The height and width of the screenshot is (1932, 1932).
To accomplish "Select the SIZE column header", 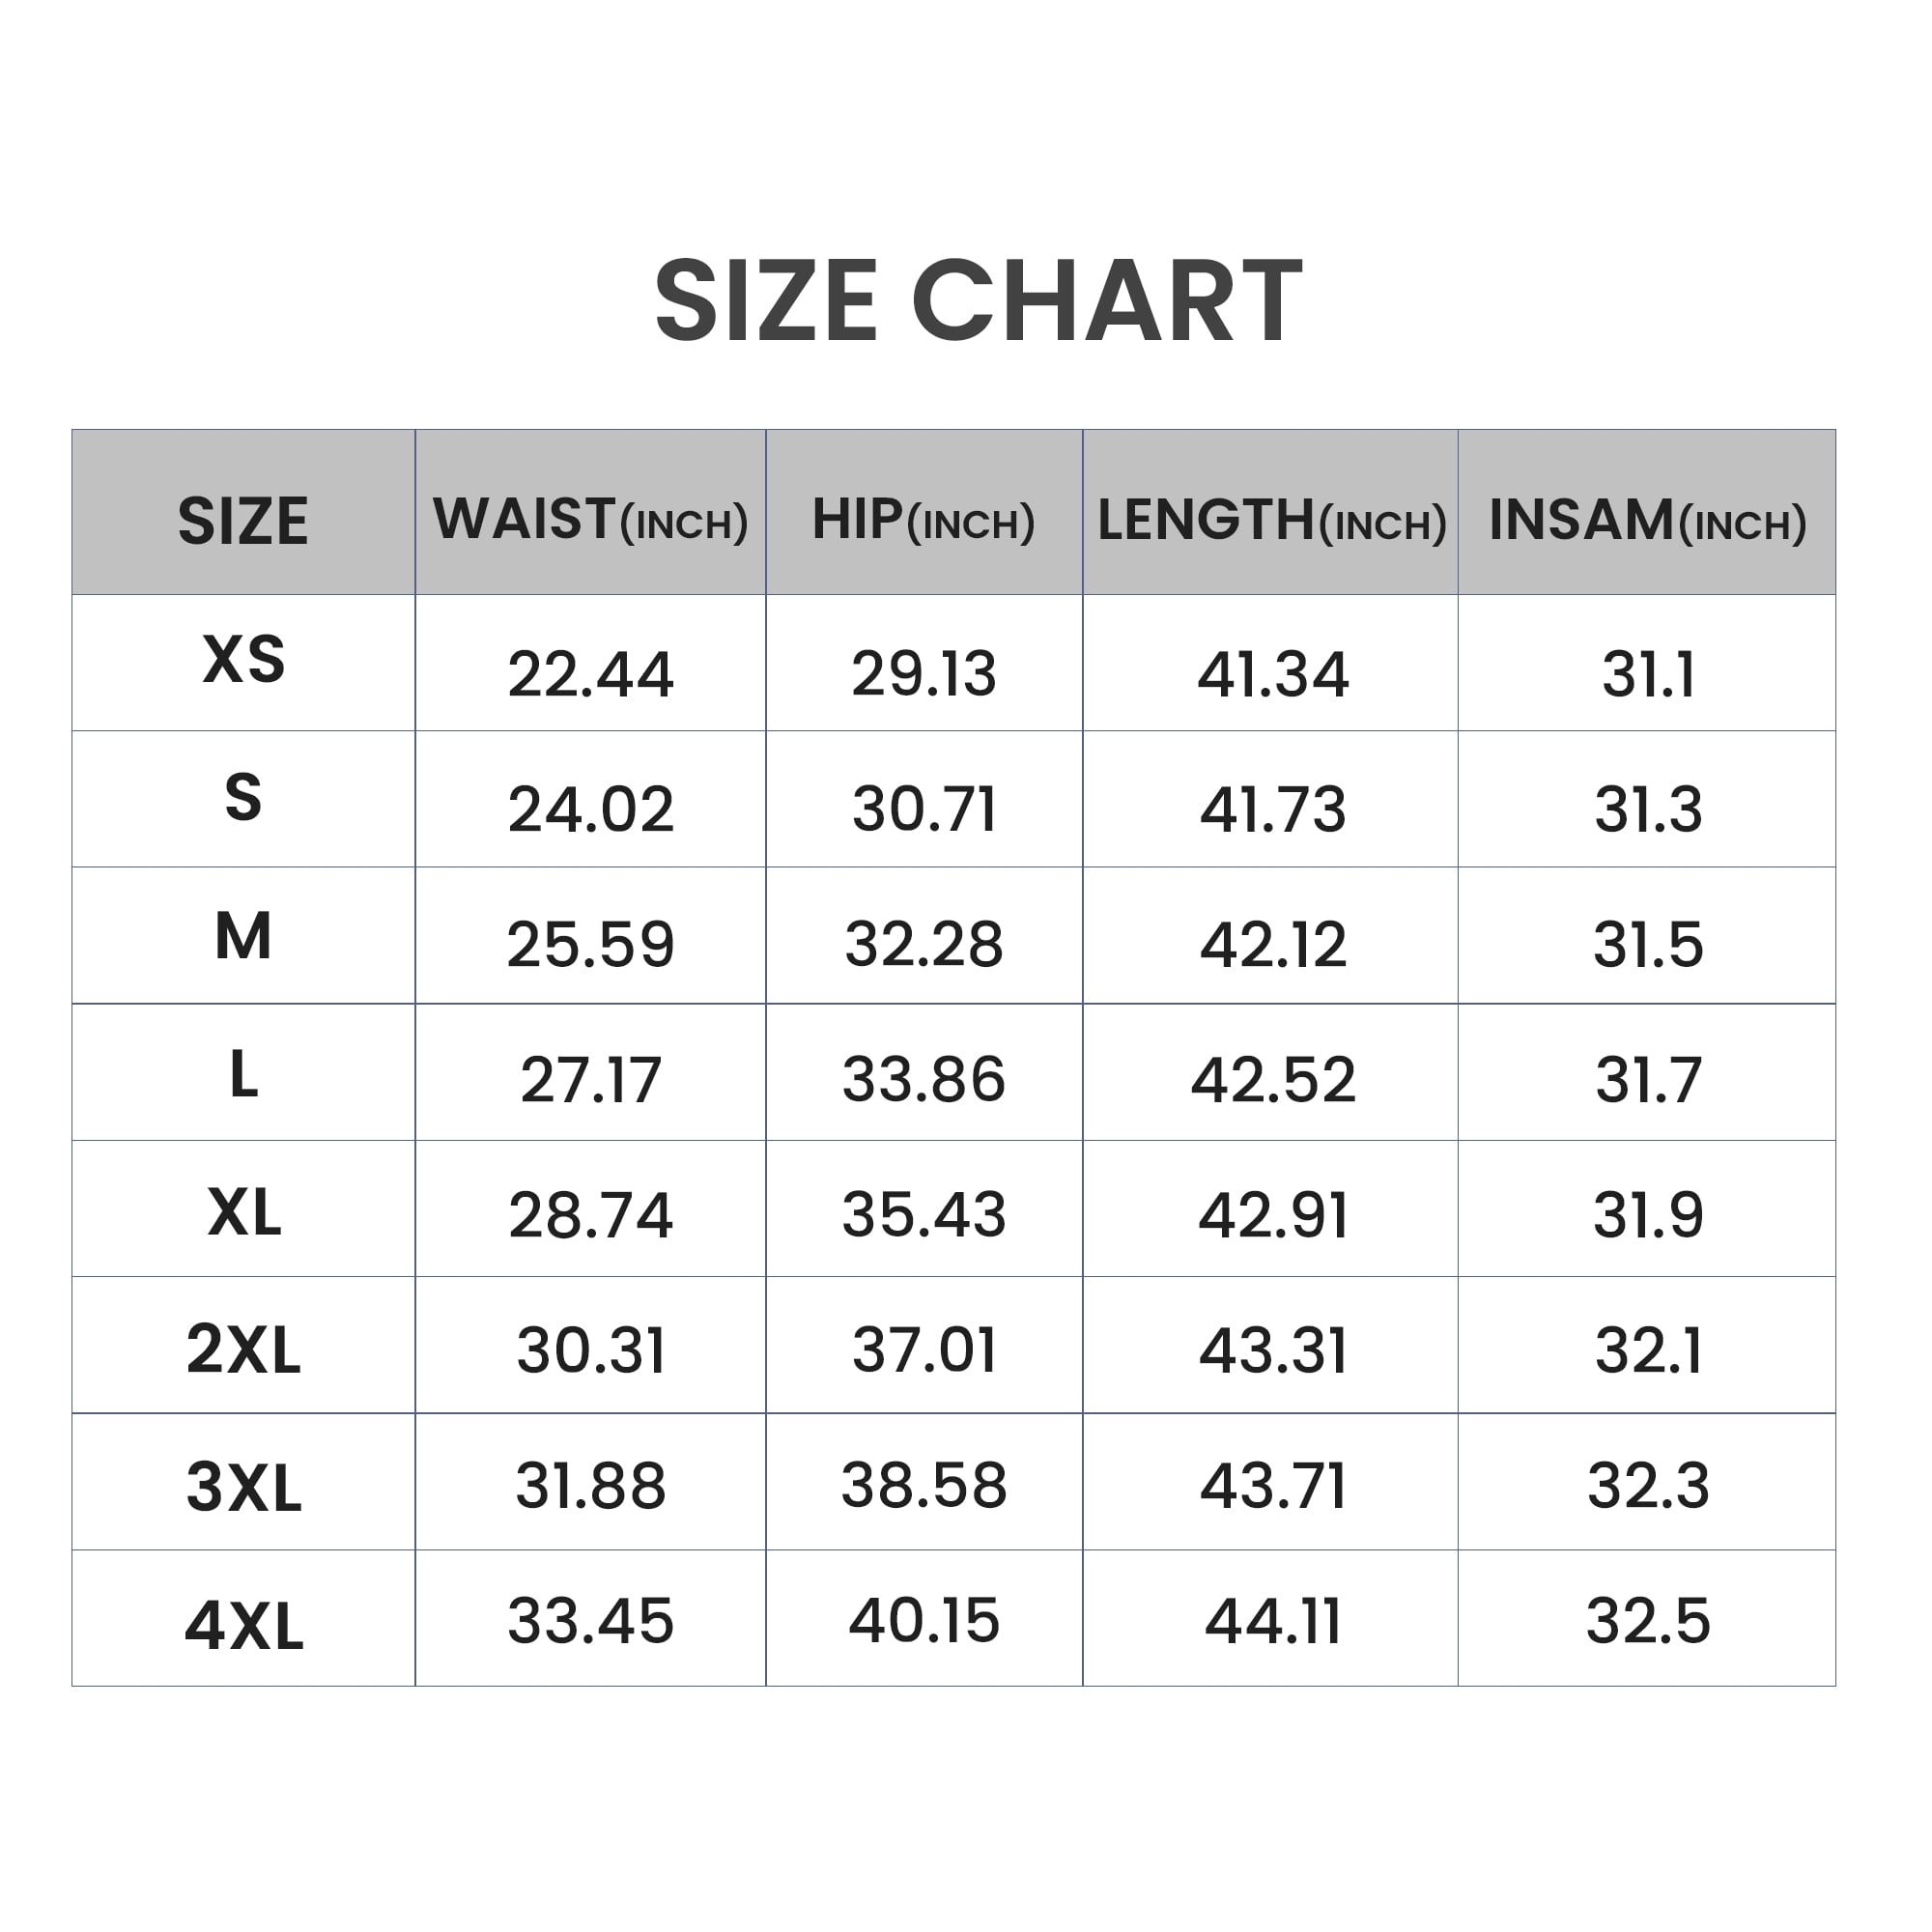I will coord(243,521).
